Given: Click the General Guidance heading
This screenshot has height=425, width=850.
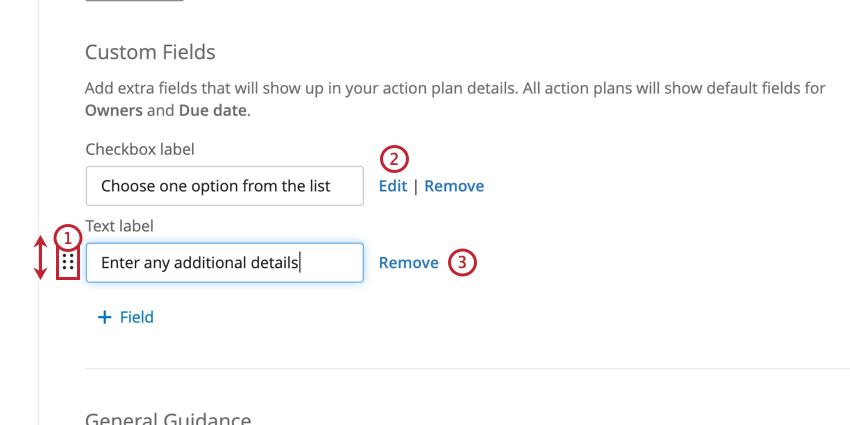Looking at the screenshot, I should point(168,419).
